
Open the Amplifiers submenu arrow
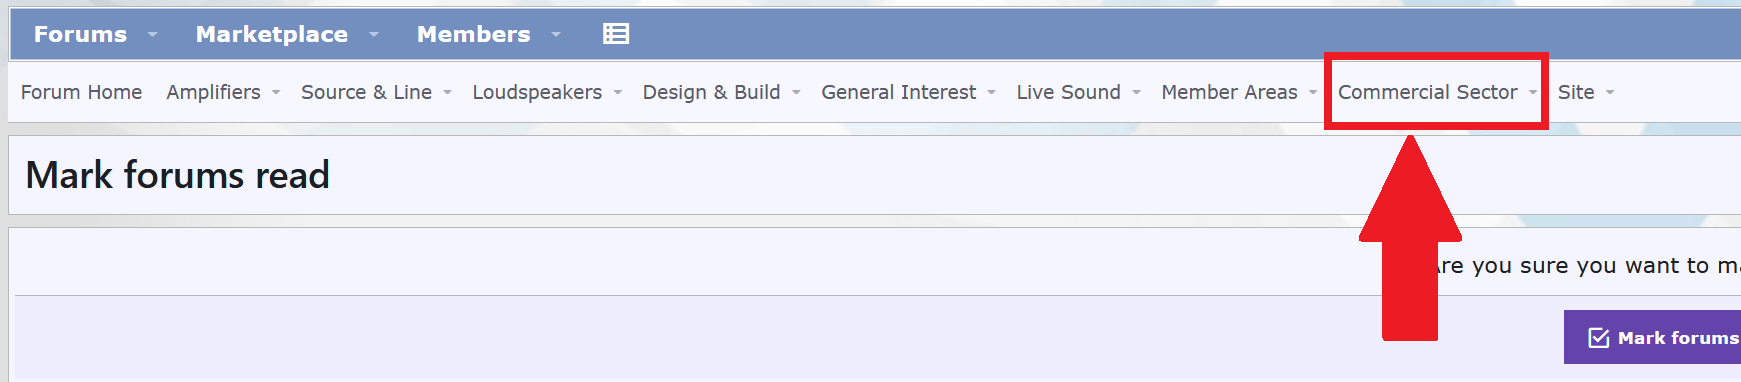click(276, 93)
